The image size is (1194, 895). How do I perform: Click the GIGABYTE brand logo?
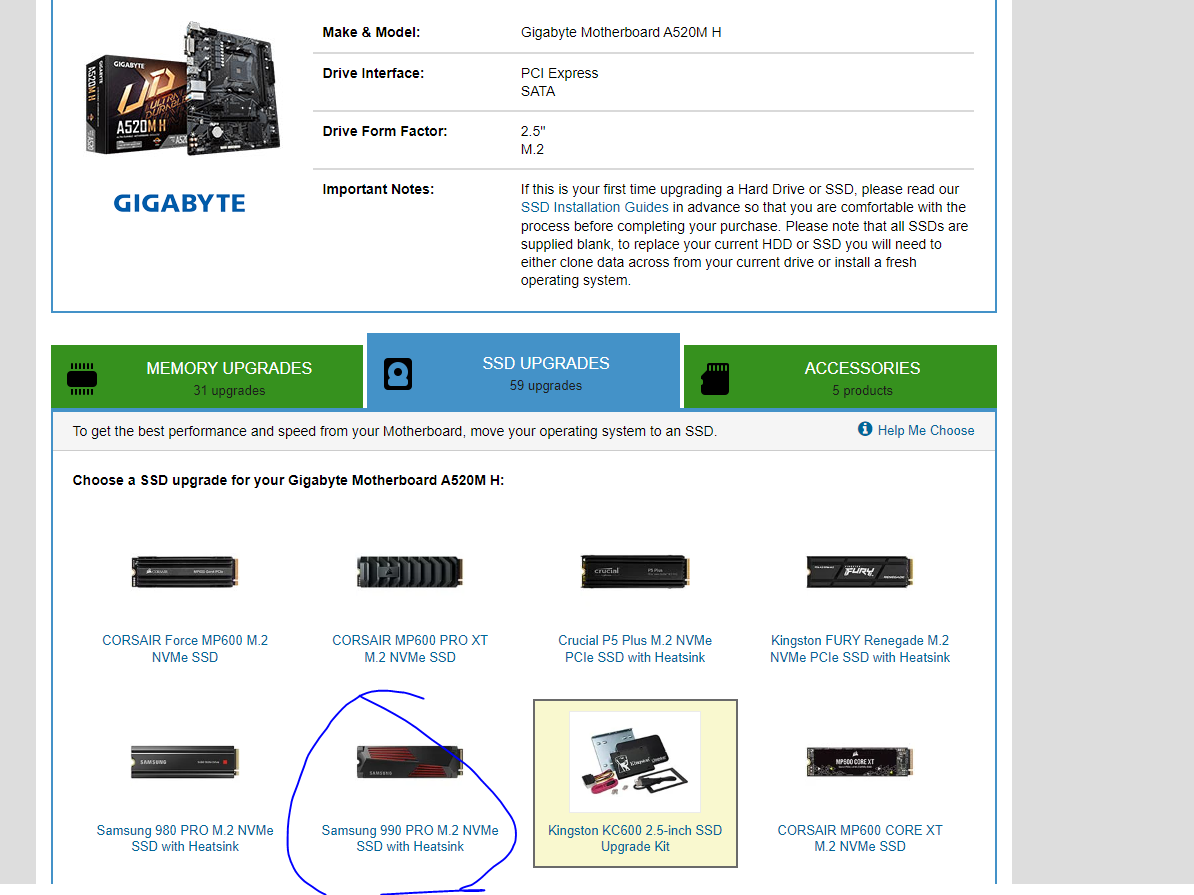180,203
